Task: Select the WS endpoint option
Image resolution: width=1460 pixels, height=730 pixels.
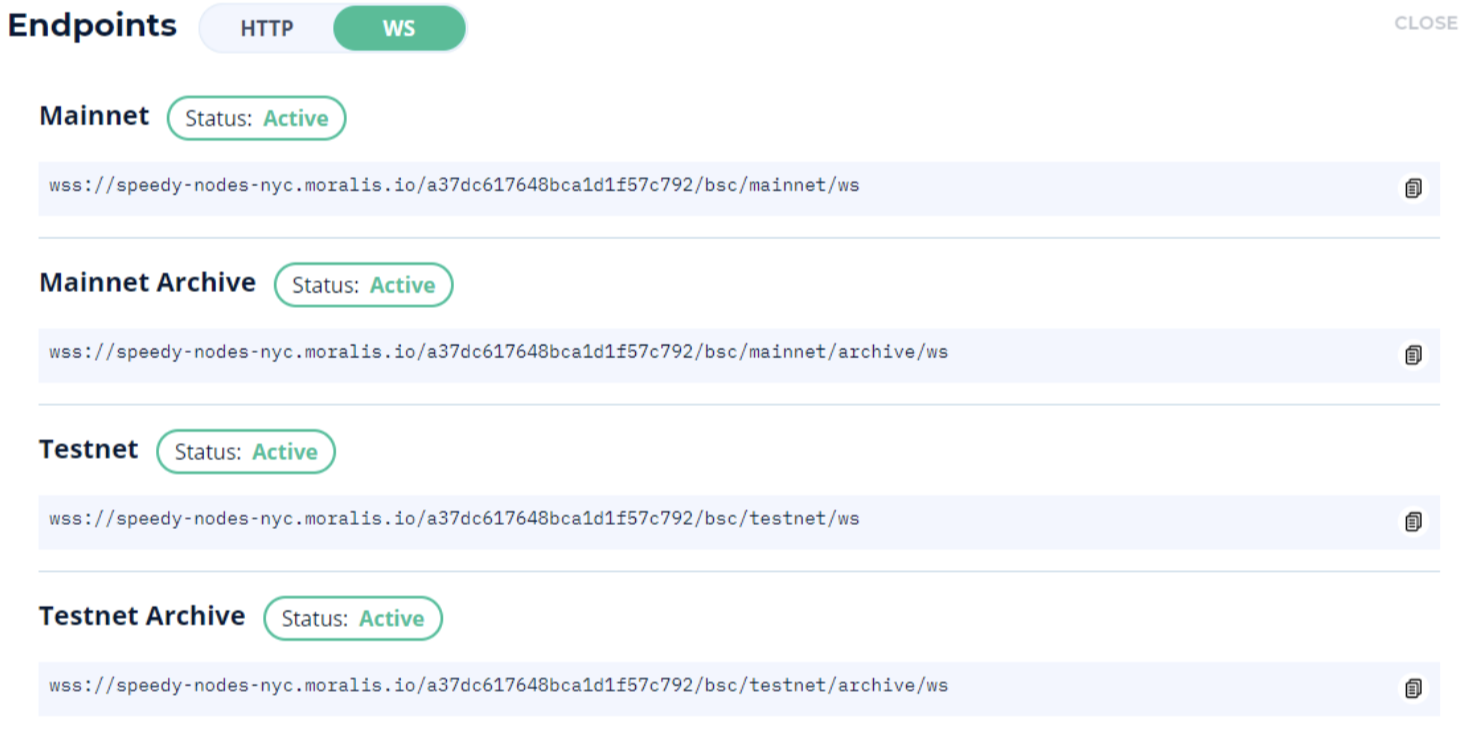Action: (x=399, y=28)
